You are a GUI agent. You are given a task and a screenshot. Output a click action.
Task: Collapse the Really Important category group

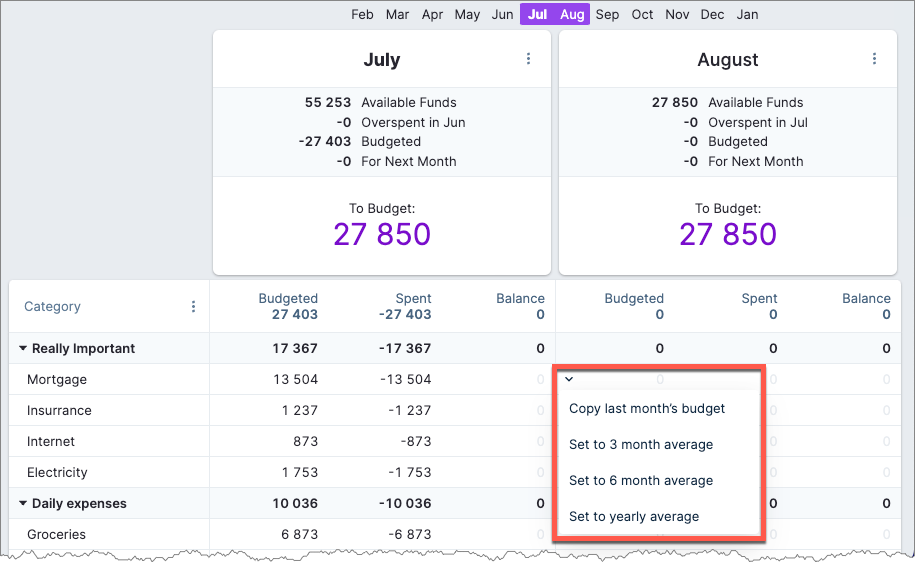23,349
